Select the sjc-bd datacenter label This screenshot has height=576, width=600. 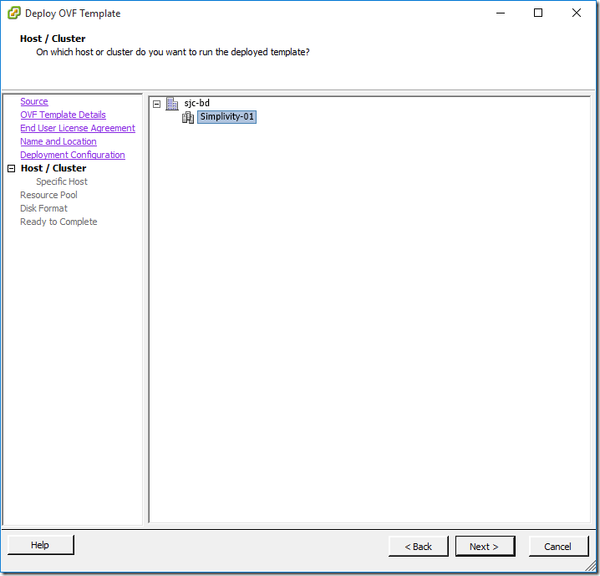tap(197, 103)
